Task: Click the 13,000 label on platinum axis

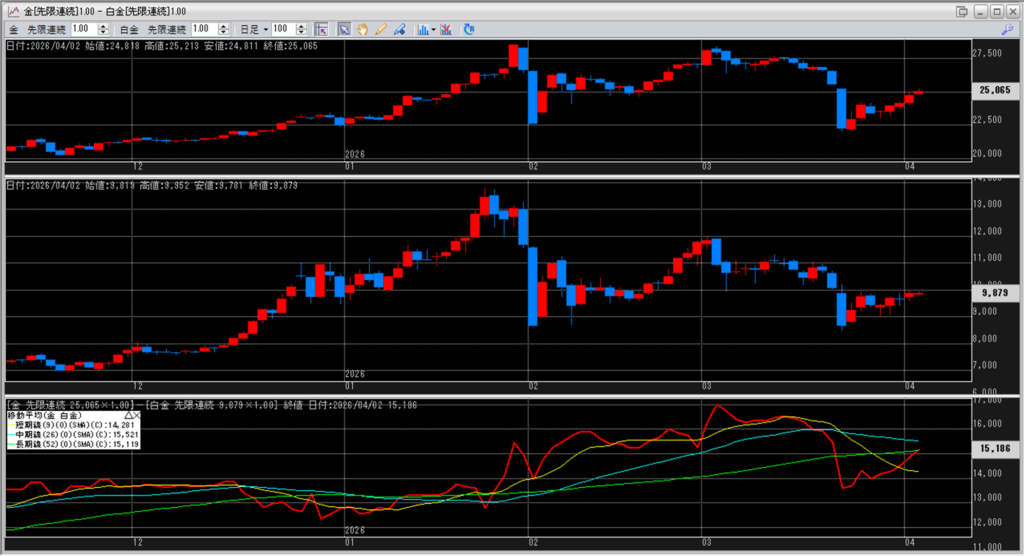Action: coord(987,204)
